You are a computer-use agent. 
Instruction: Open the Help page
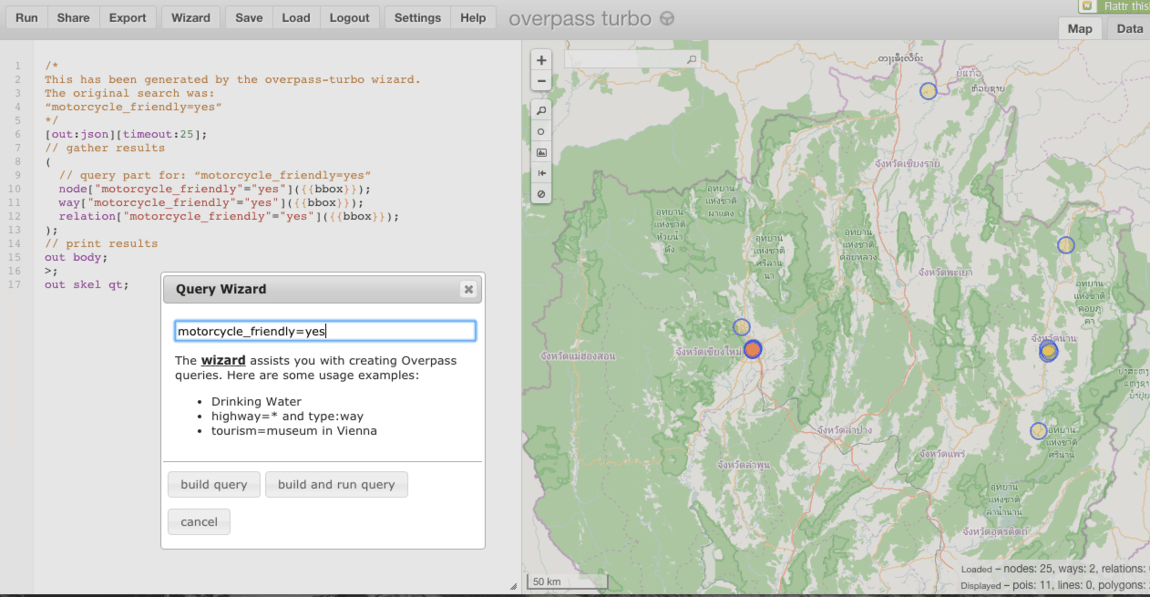(x=473, y=18)
